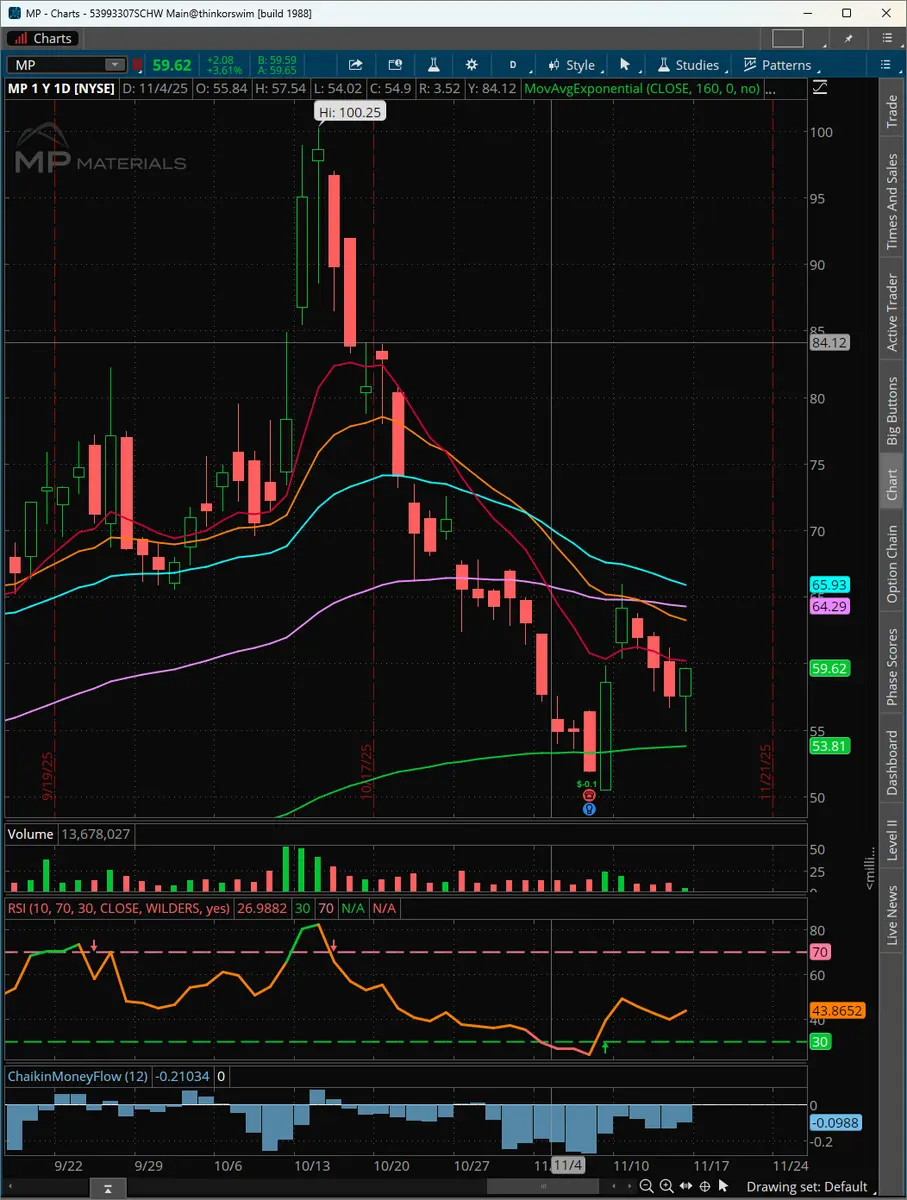Click the collapse up-arrow tab at bottom
907x1200 pixels.
pos(106,1188)
